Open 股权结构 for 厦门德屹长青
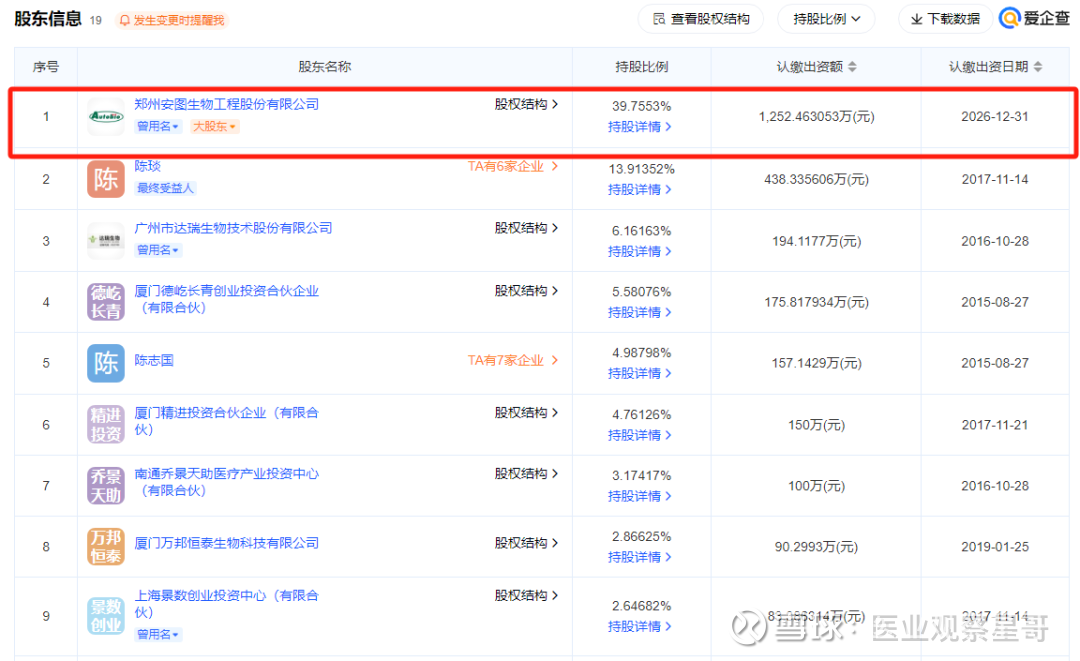 click(x=526, y=291)
